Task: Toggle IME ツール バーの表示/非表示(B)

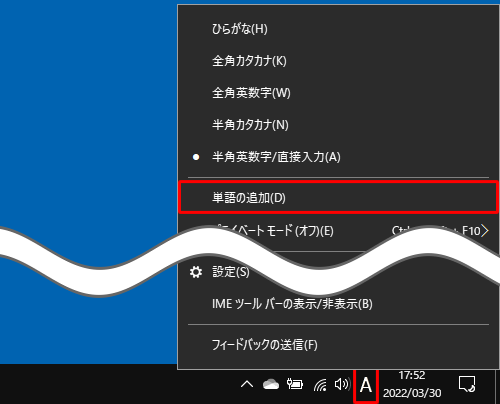Action: [x=338, y=304]
